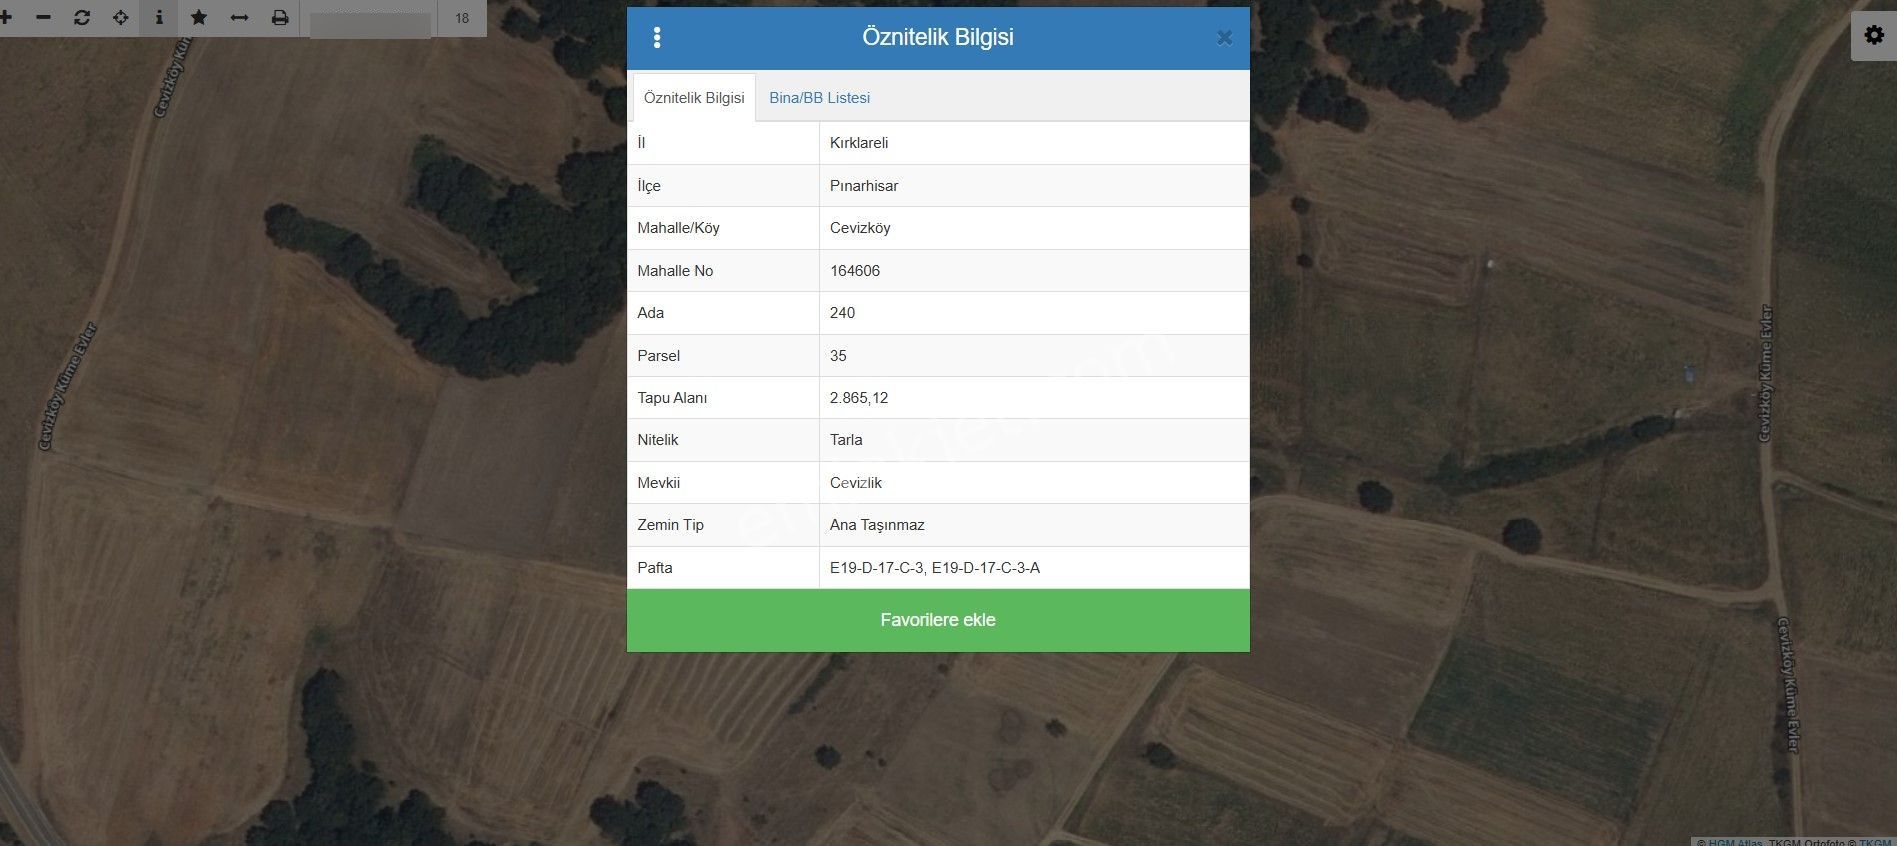
Task: Select the horizontal arrows measure tool
Action: coord(239,18)
